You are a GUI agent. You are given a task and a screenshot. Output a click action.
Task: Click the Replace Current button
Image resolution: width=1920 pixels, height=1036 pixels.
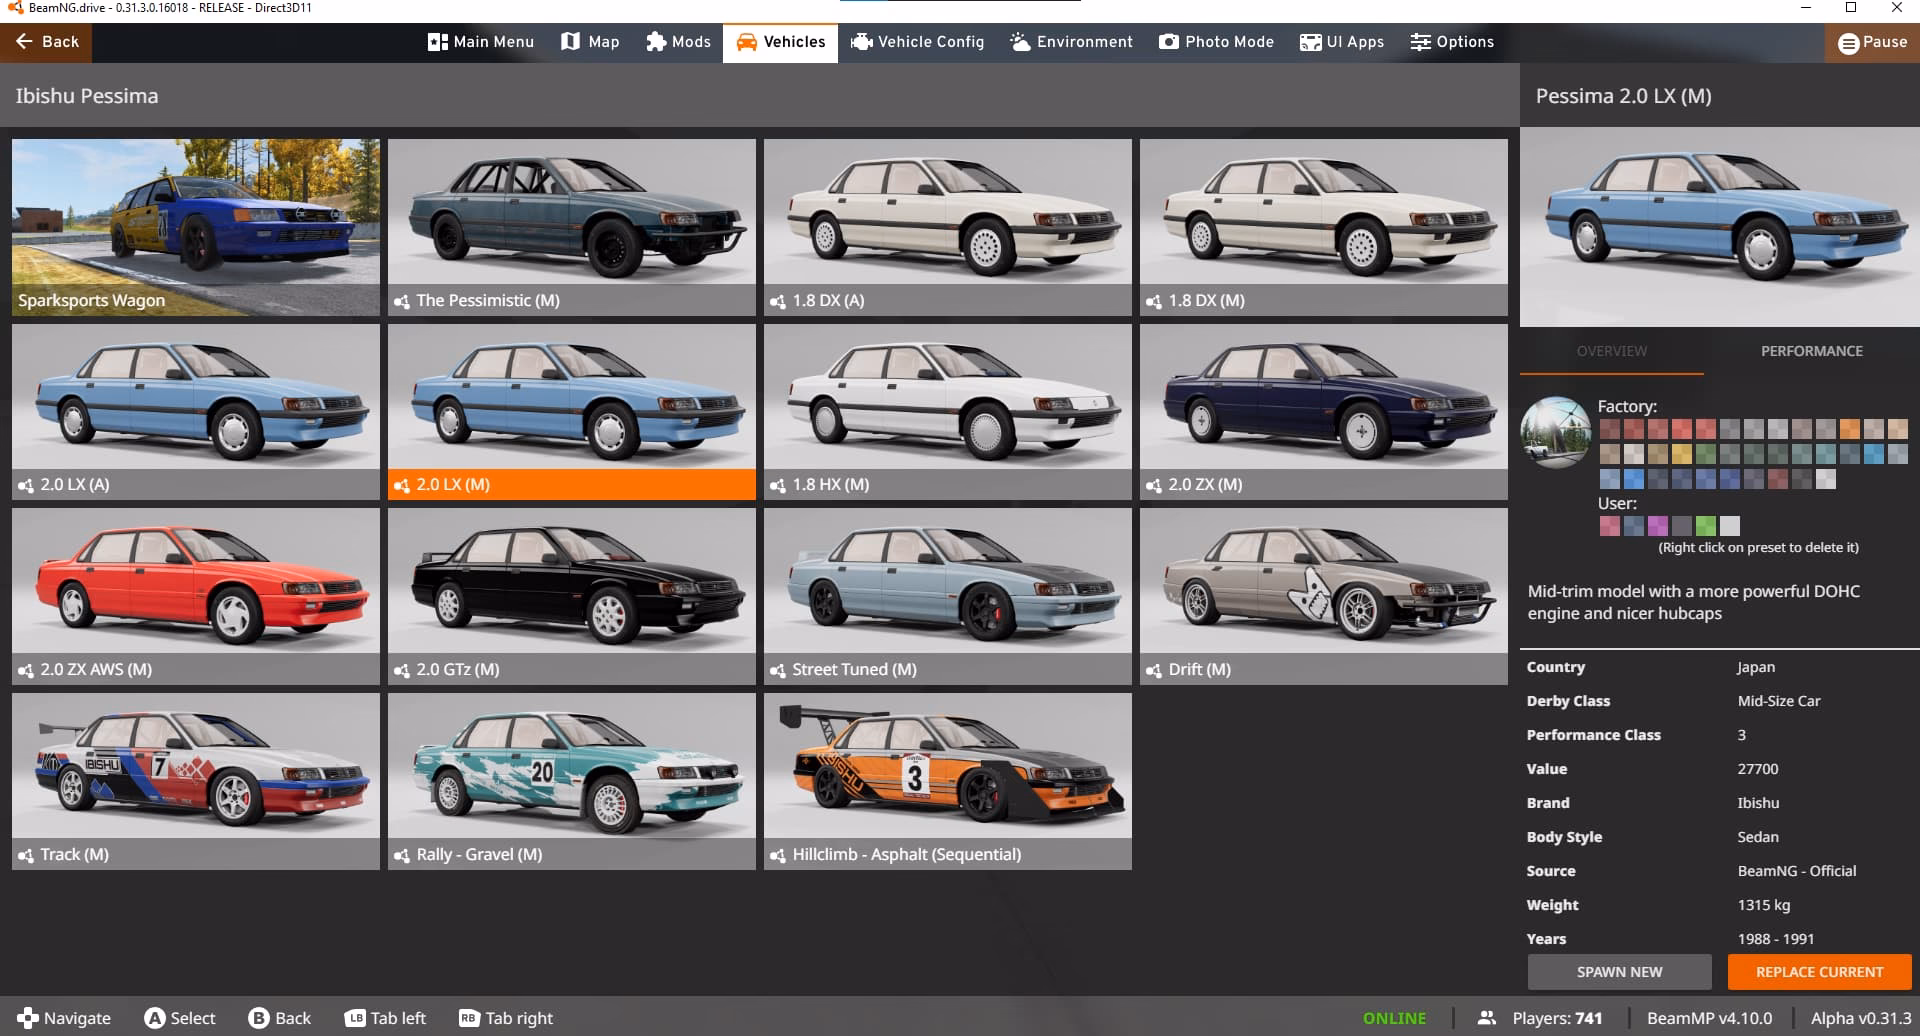click(1819, 972)
